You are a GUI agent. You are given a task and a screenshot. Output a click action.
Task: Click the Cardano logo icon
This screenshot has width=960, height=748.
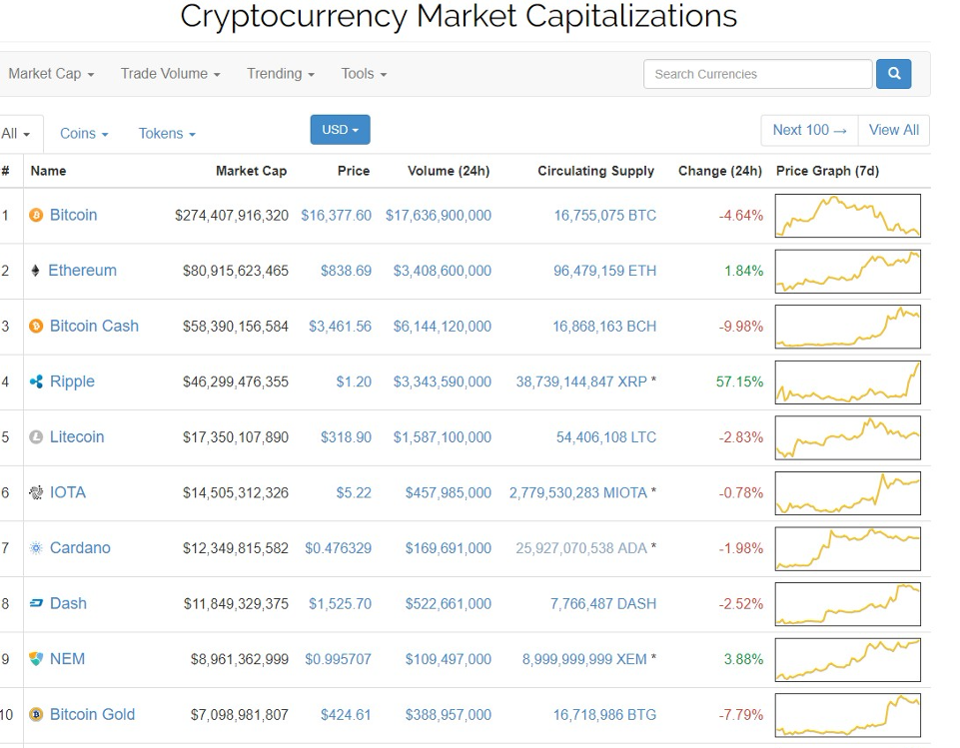37,548
